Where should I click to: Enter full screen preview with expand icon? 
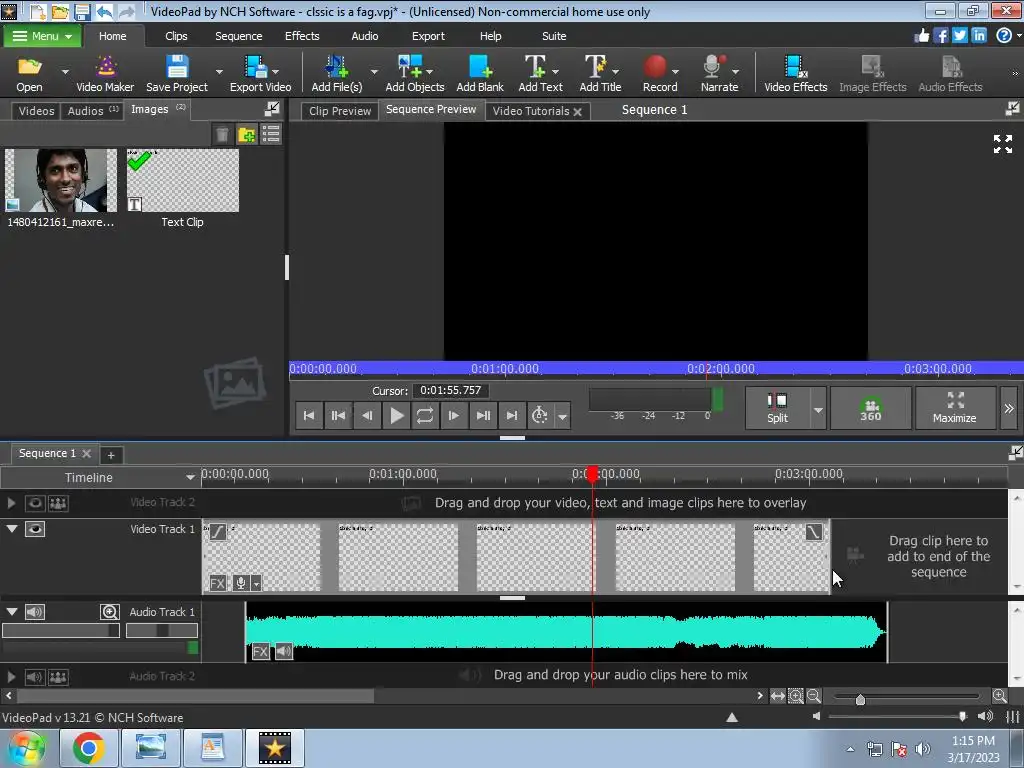click(1002, 144)
